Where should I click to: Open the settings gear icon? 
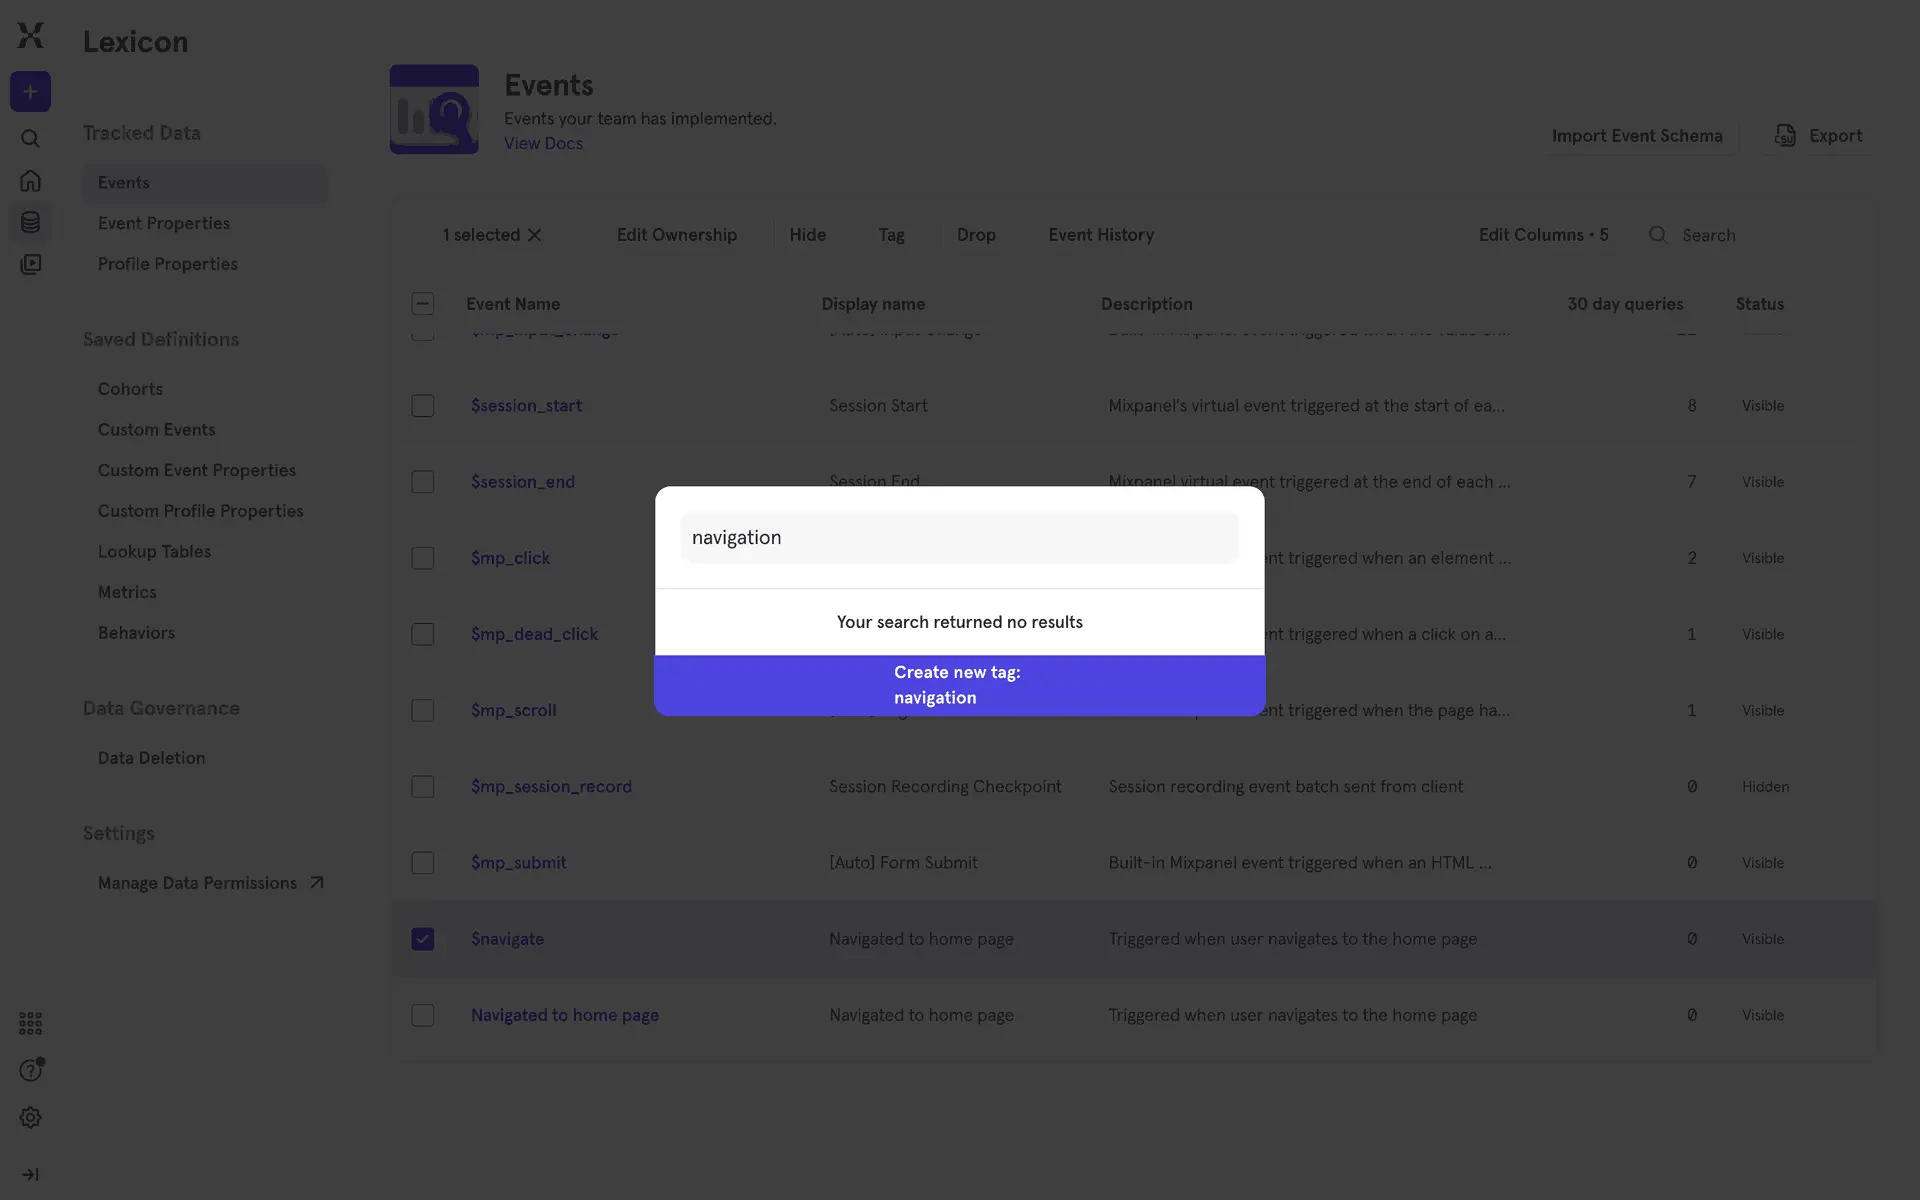tap(30, 1118)
